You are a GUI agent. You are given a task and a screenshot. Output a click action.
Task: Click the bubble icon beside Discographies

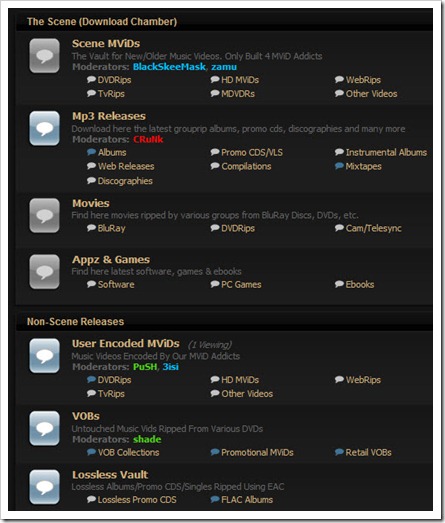(x=91, y=180)
